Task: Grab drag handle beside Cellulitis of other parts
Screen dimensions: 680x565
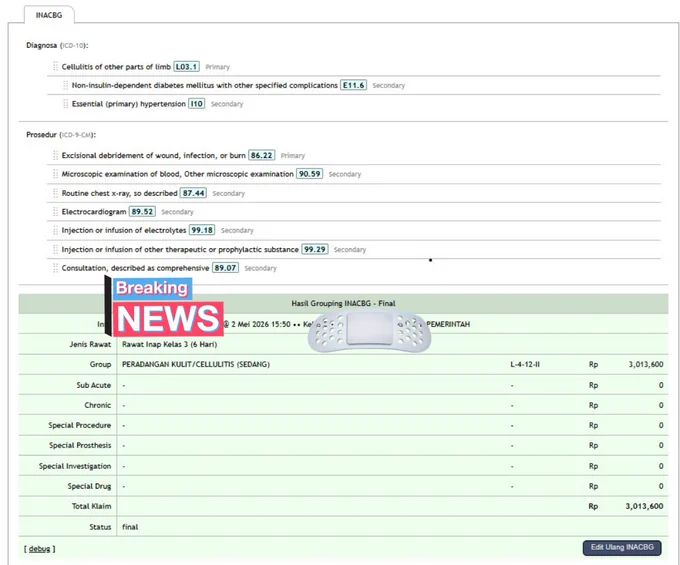Action: click(x=56, y=66)
